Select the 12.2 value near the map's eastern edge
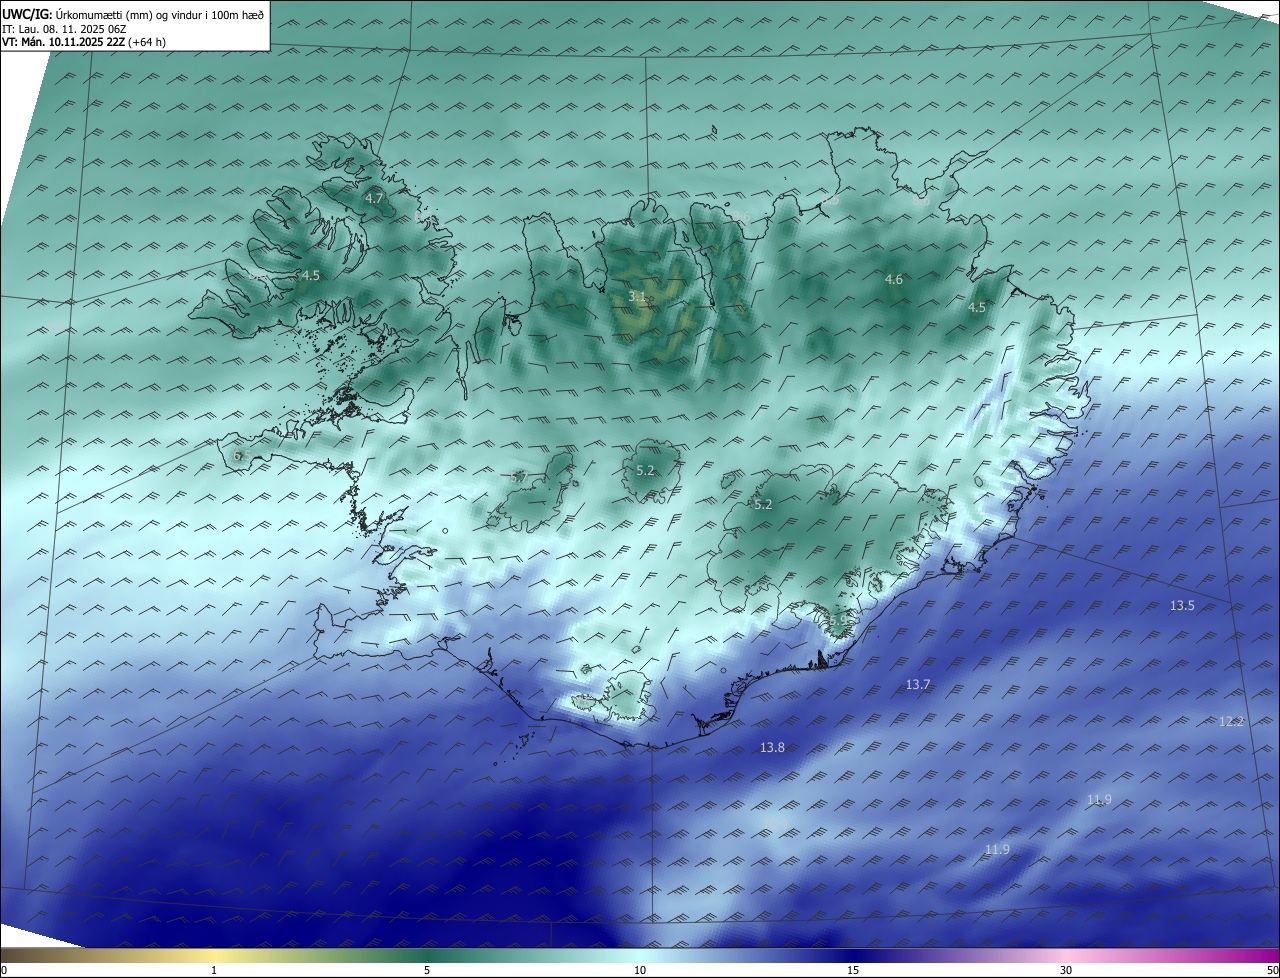Screen dimensions: 1280x978 point(1232,722)
